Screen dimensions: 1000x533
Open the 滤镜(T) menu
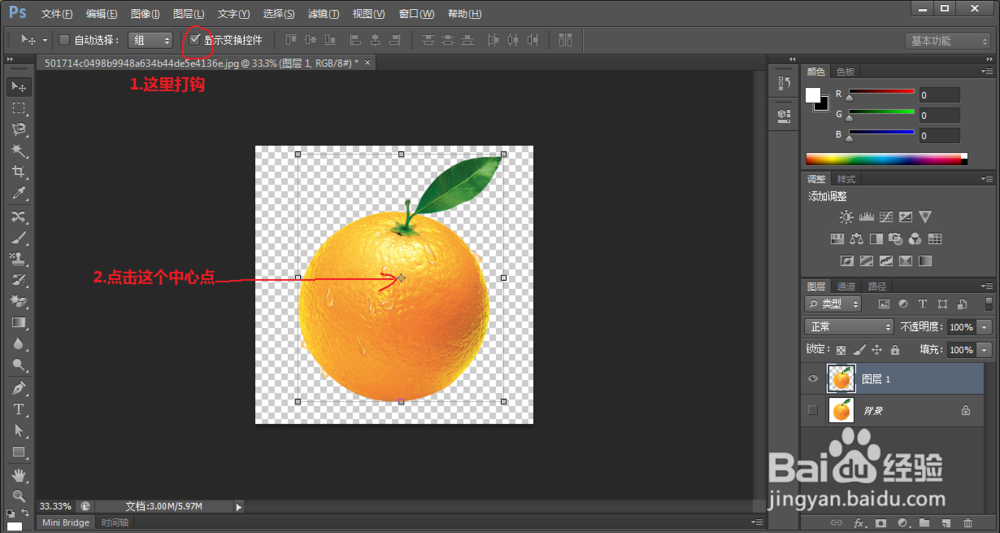[x=323, y=13]
